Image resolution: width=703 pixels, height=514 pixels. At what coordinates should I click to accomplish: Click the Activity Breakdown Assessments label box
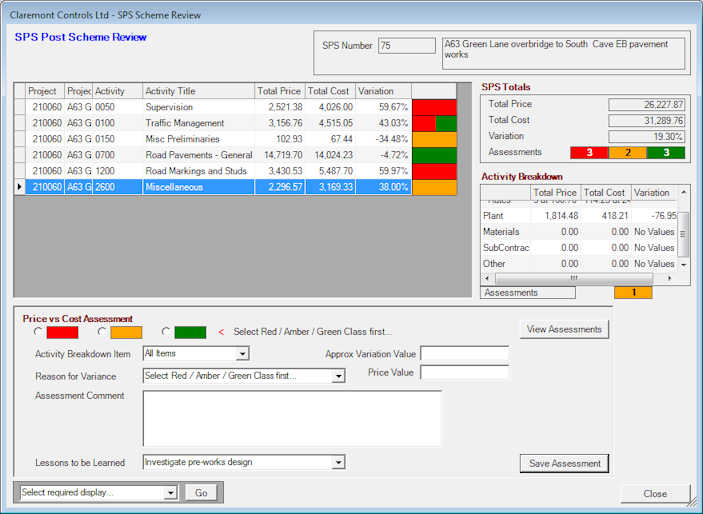pos(528,292)
